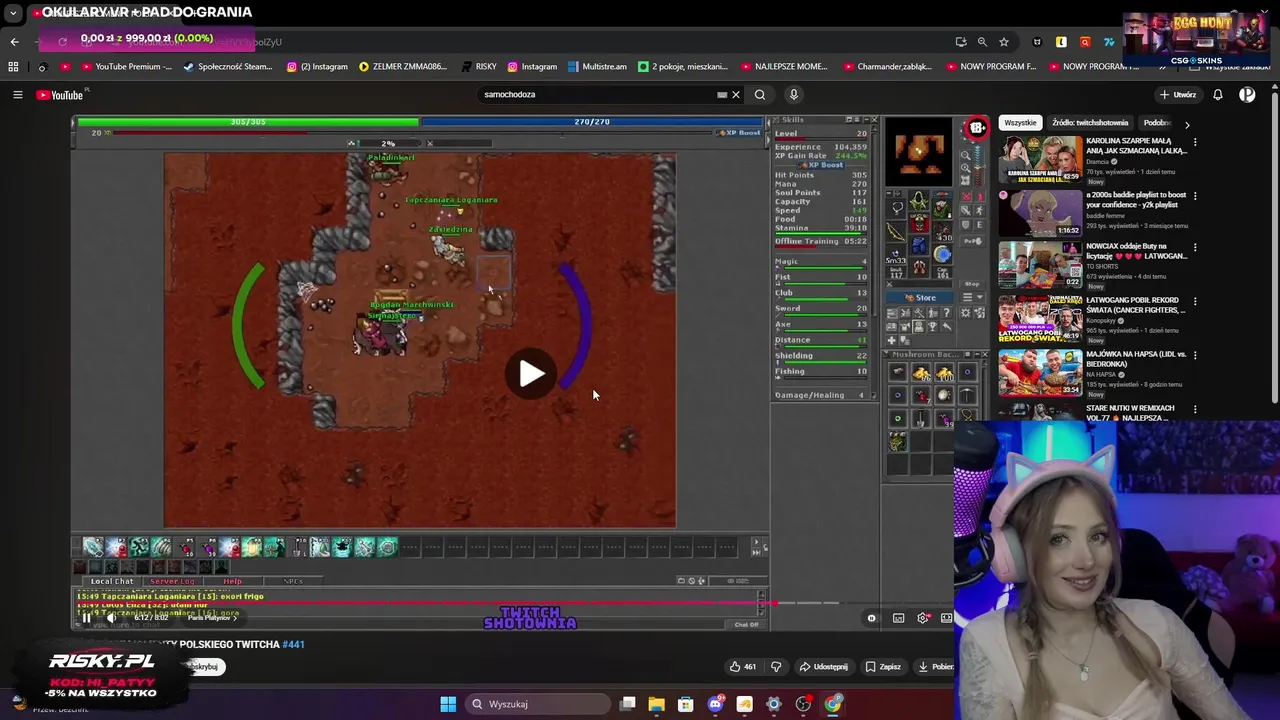Image resolution: width=1280 pixels, height=720 pixels.
Task: Click the Udostępnij share button
Action: pyautogui.click(x=823, y=667)
